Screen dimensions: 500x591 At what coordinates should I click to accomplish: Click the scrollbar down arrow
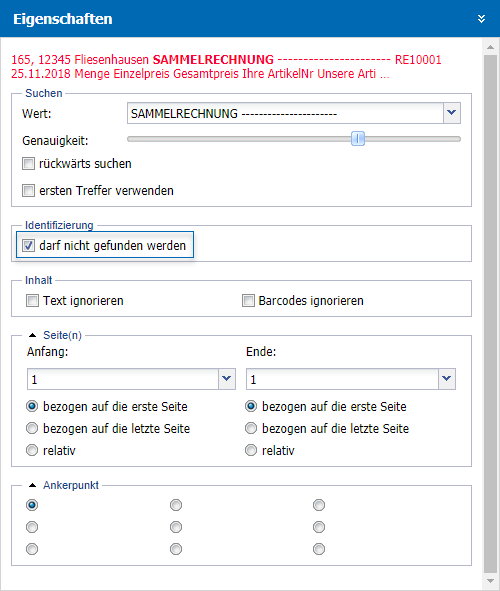pos(490,581)
